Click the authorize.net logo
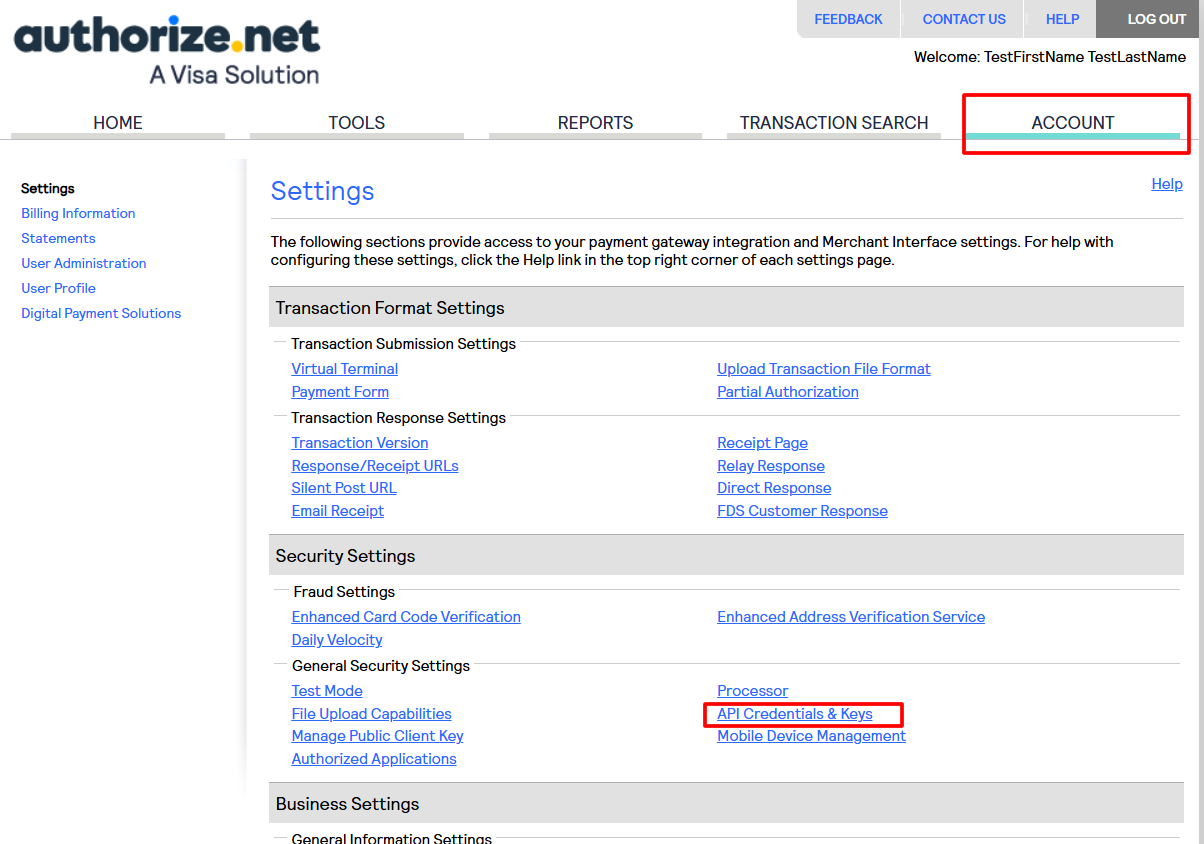Viewport: 1204px width, 844px height. tap(167, 49)
